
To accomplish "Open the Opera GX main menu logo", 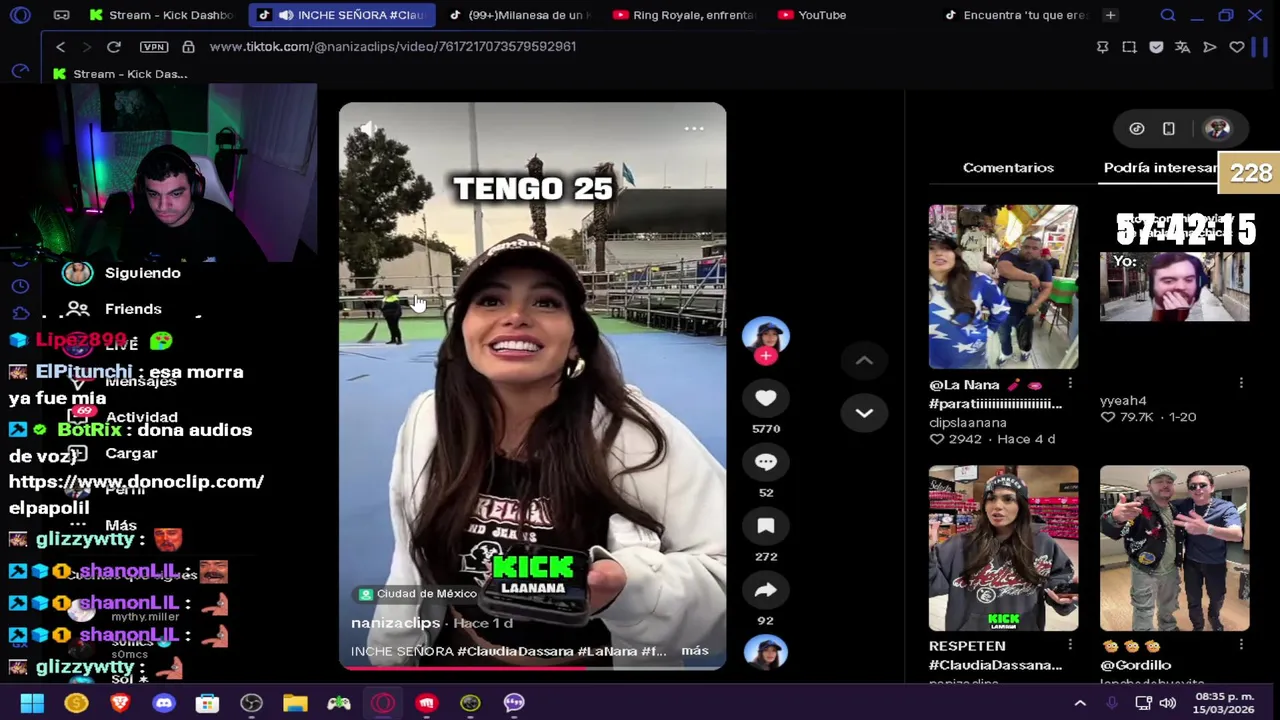I will point(21,15).
